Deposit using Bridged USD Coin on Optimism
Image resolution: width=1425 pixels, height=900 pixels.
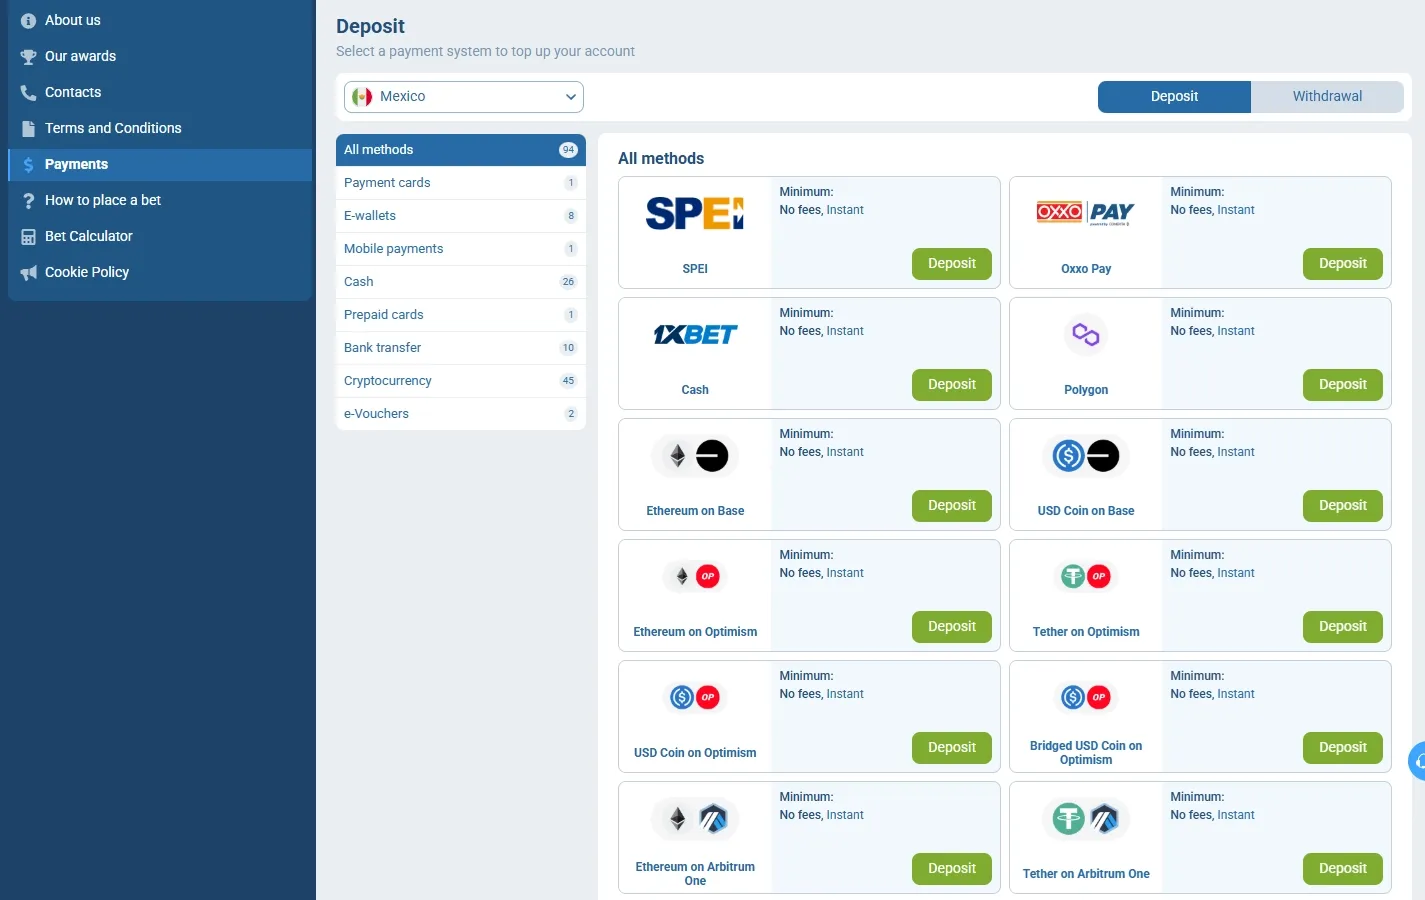tap(1343, 748)
